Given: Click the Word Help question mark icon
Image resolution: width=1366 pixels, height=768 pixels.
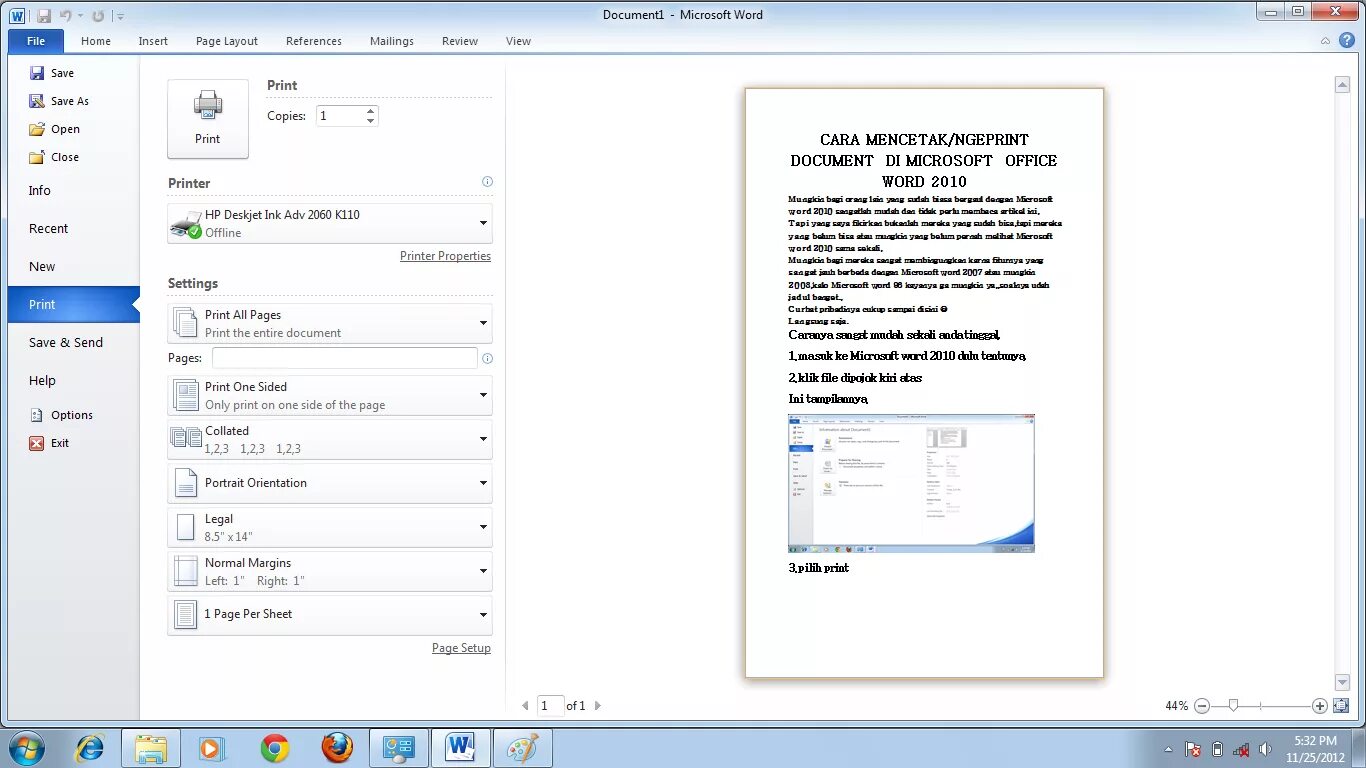Looking at the screenshot, I should point(1347,41).
